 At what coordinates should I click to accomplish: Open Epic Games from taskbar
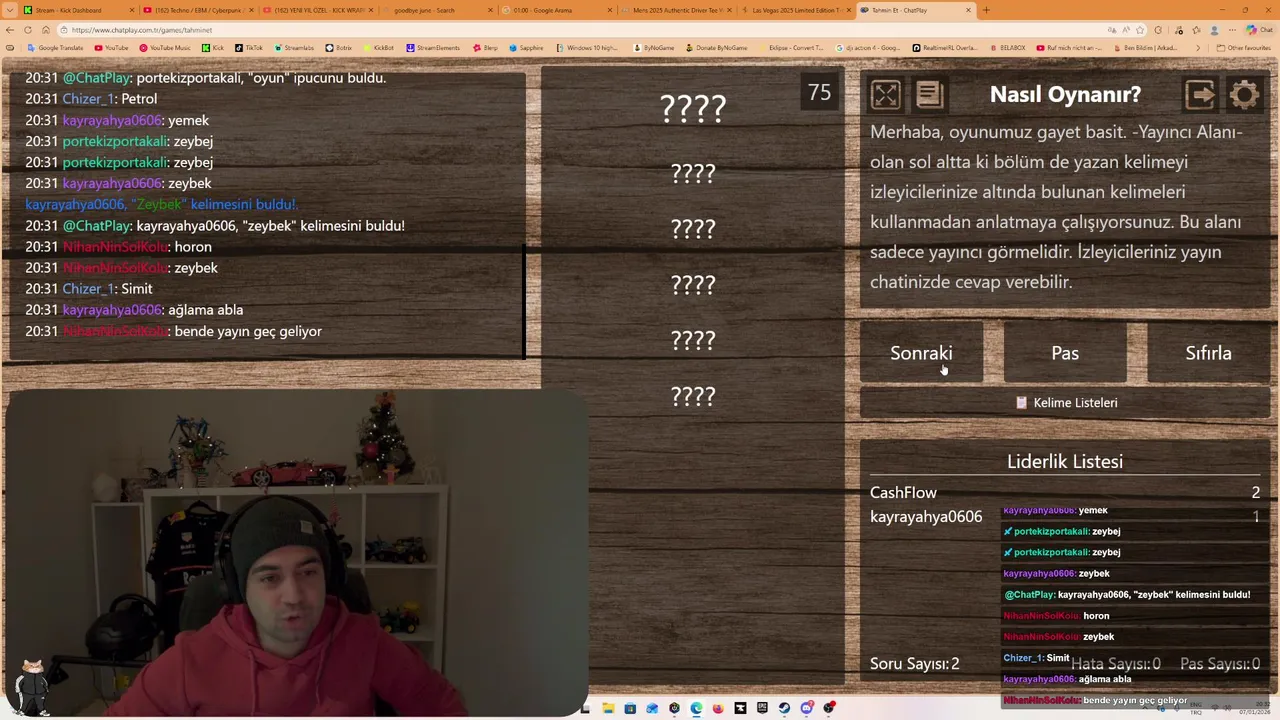click(762, 708)
